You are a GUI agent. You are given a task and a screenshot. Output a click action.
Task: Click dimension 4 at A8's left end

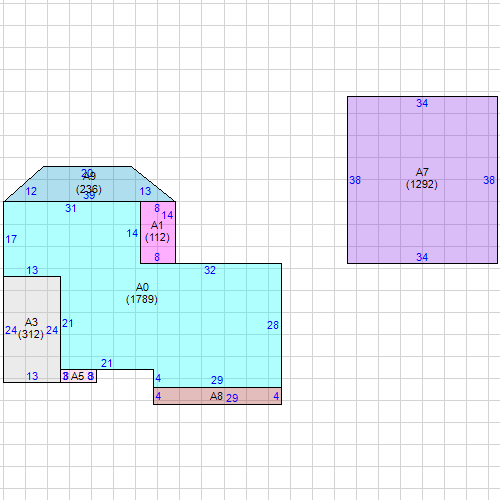158,396
